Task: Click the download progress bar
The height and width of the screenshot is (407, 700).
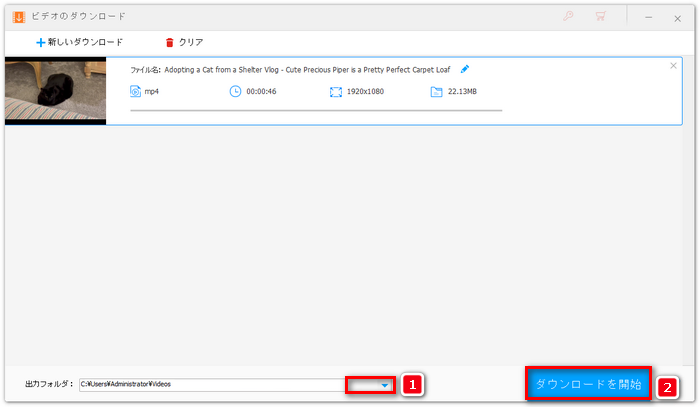Action: [x=315, y=111]
